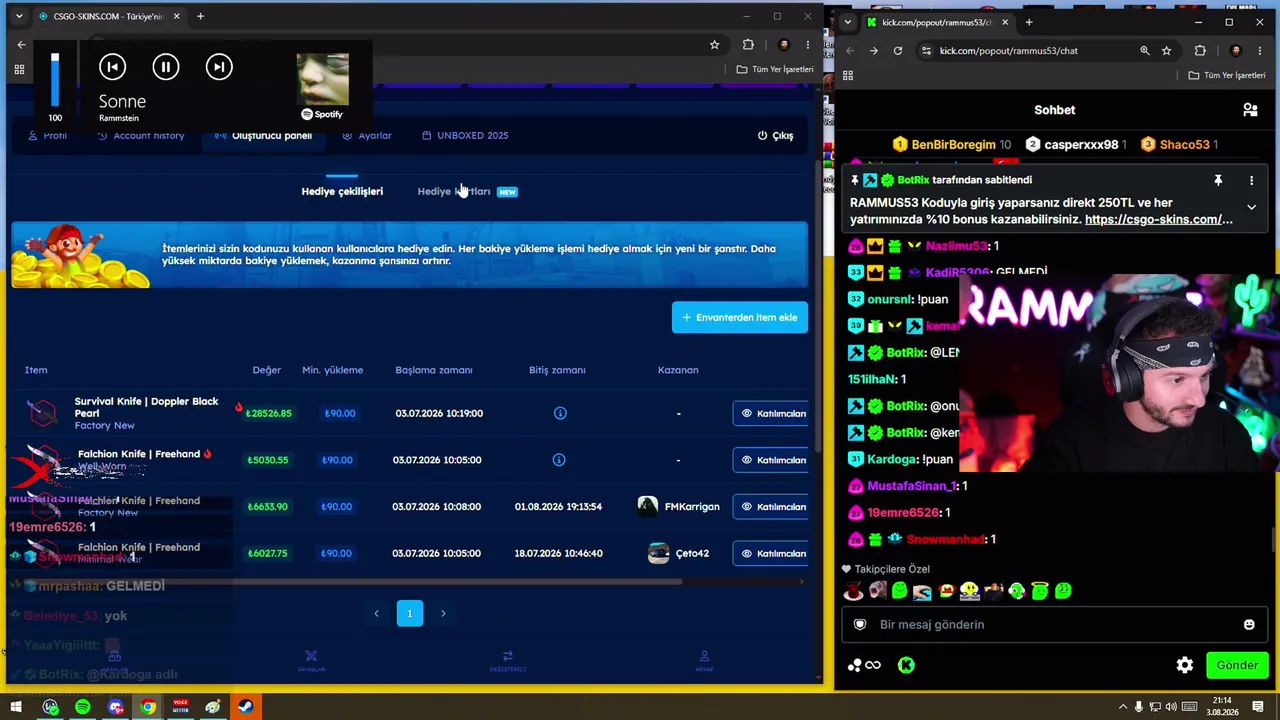Image resolution: width=1280 pixels, height=720 pixels.
Task: Open the UNBOXED 2025 menu item
Action: click(465, 135)
